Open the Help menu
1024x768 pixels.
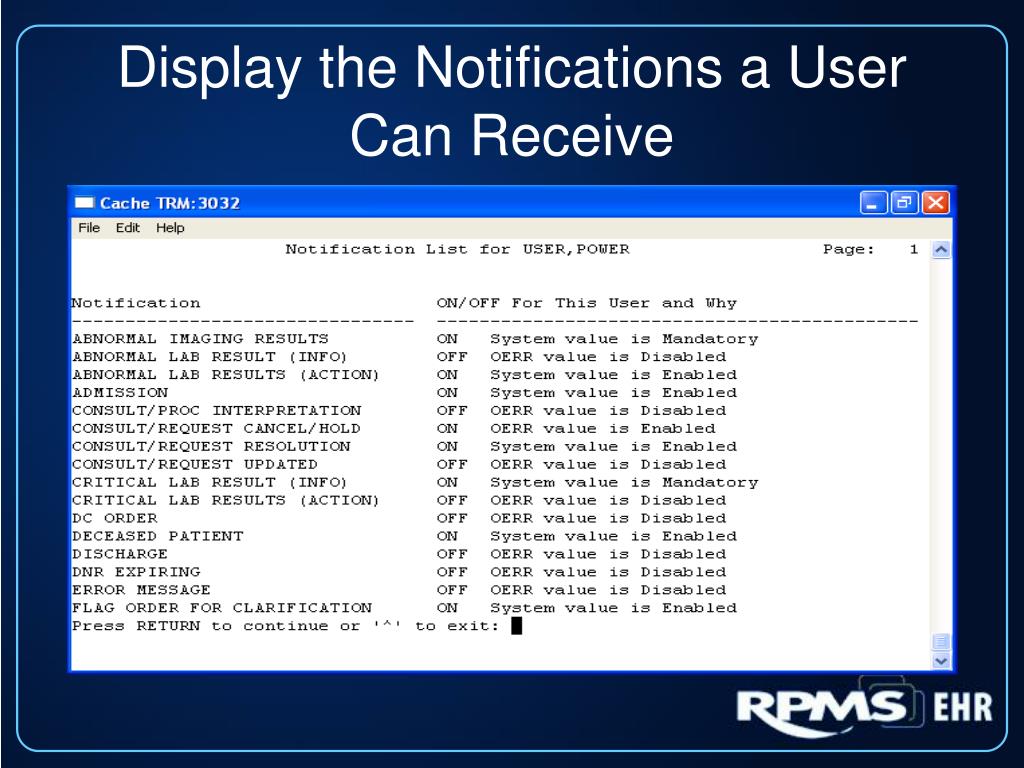[170, 228]
